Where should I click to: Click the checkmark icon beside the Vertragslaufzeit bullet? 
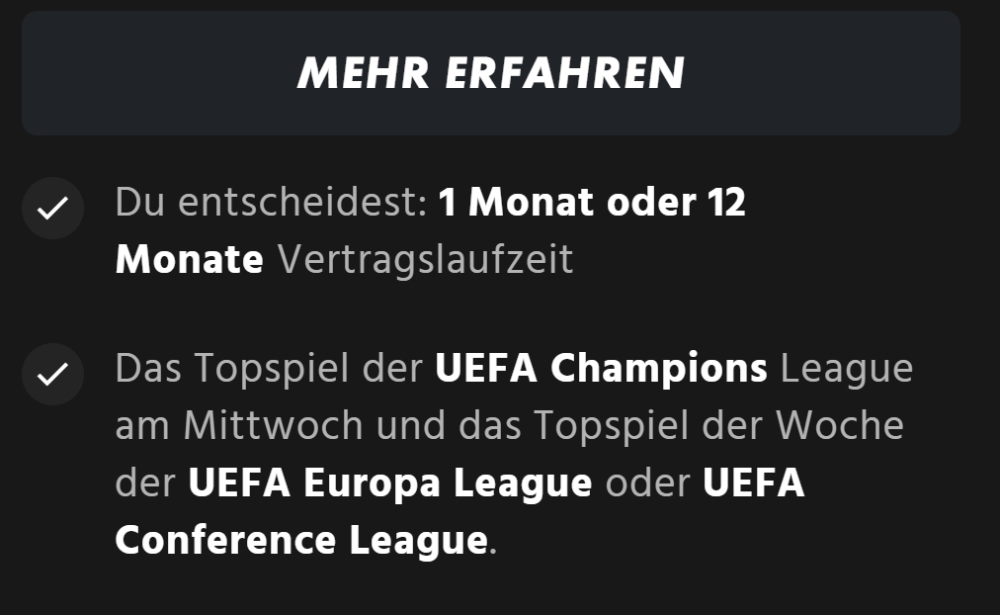[52, 208]
